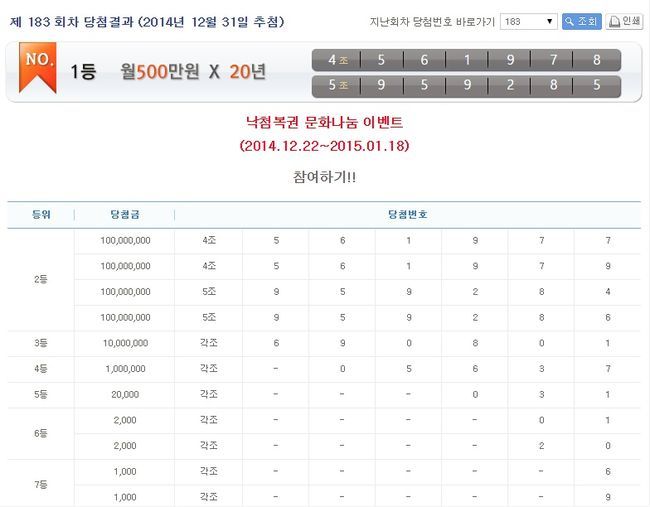
Task: Click the 6등 rank cell
Action: (41, 433)
